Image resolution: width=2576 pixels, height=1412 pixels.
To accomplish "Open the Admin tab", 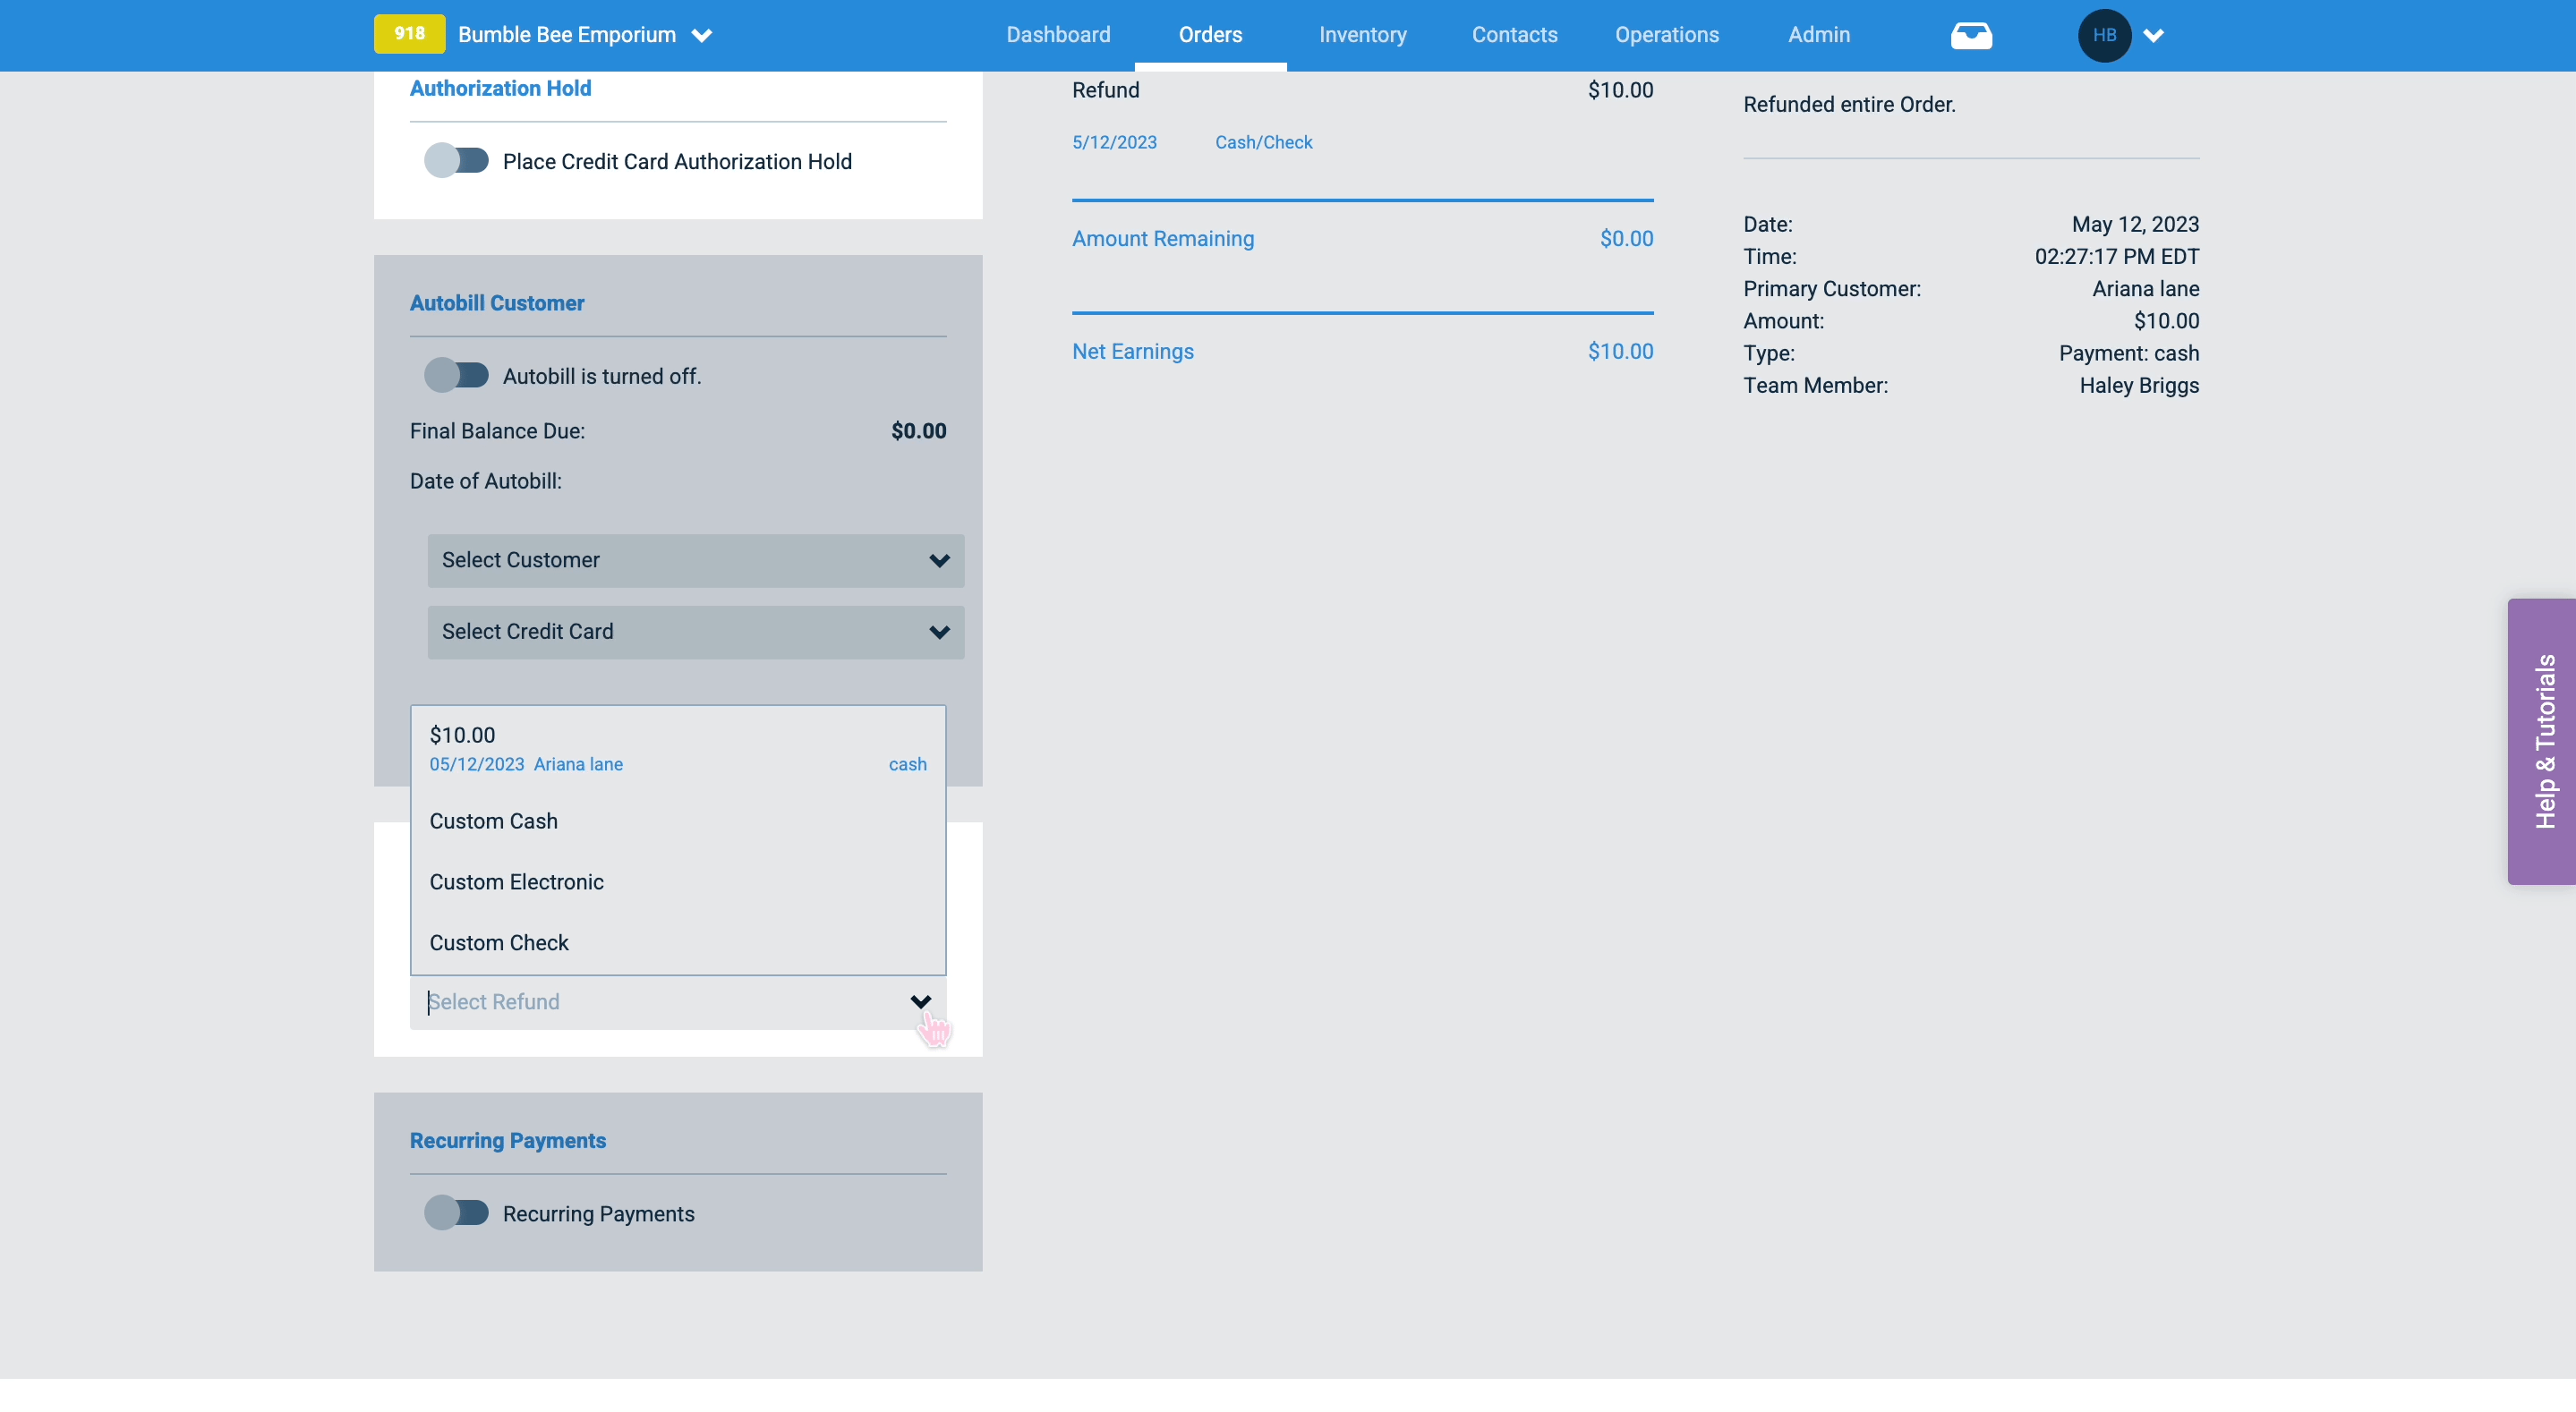I will (1819, 35).
